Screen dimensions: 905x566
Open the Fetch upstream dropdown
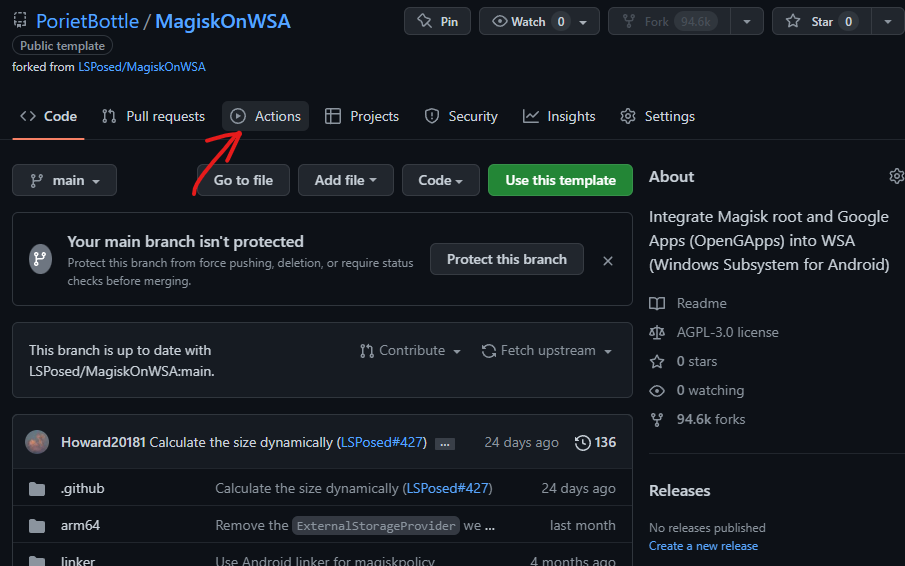[547, 351]
